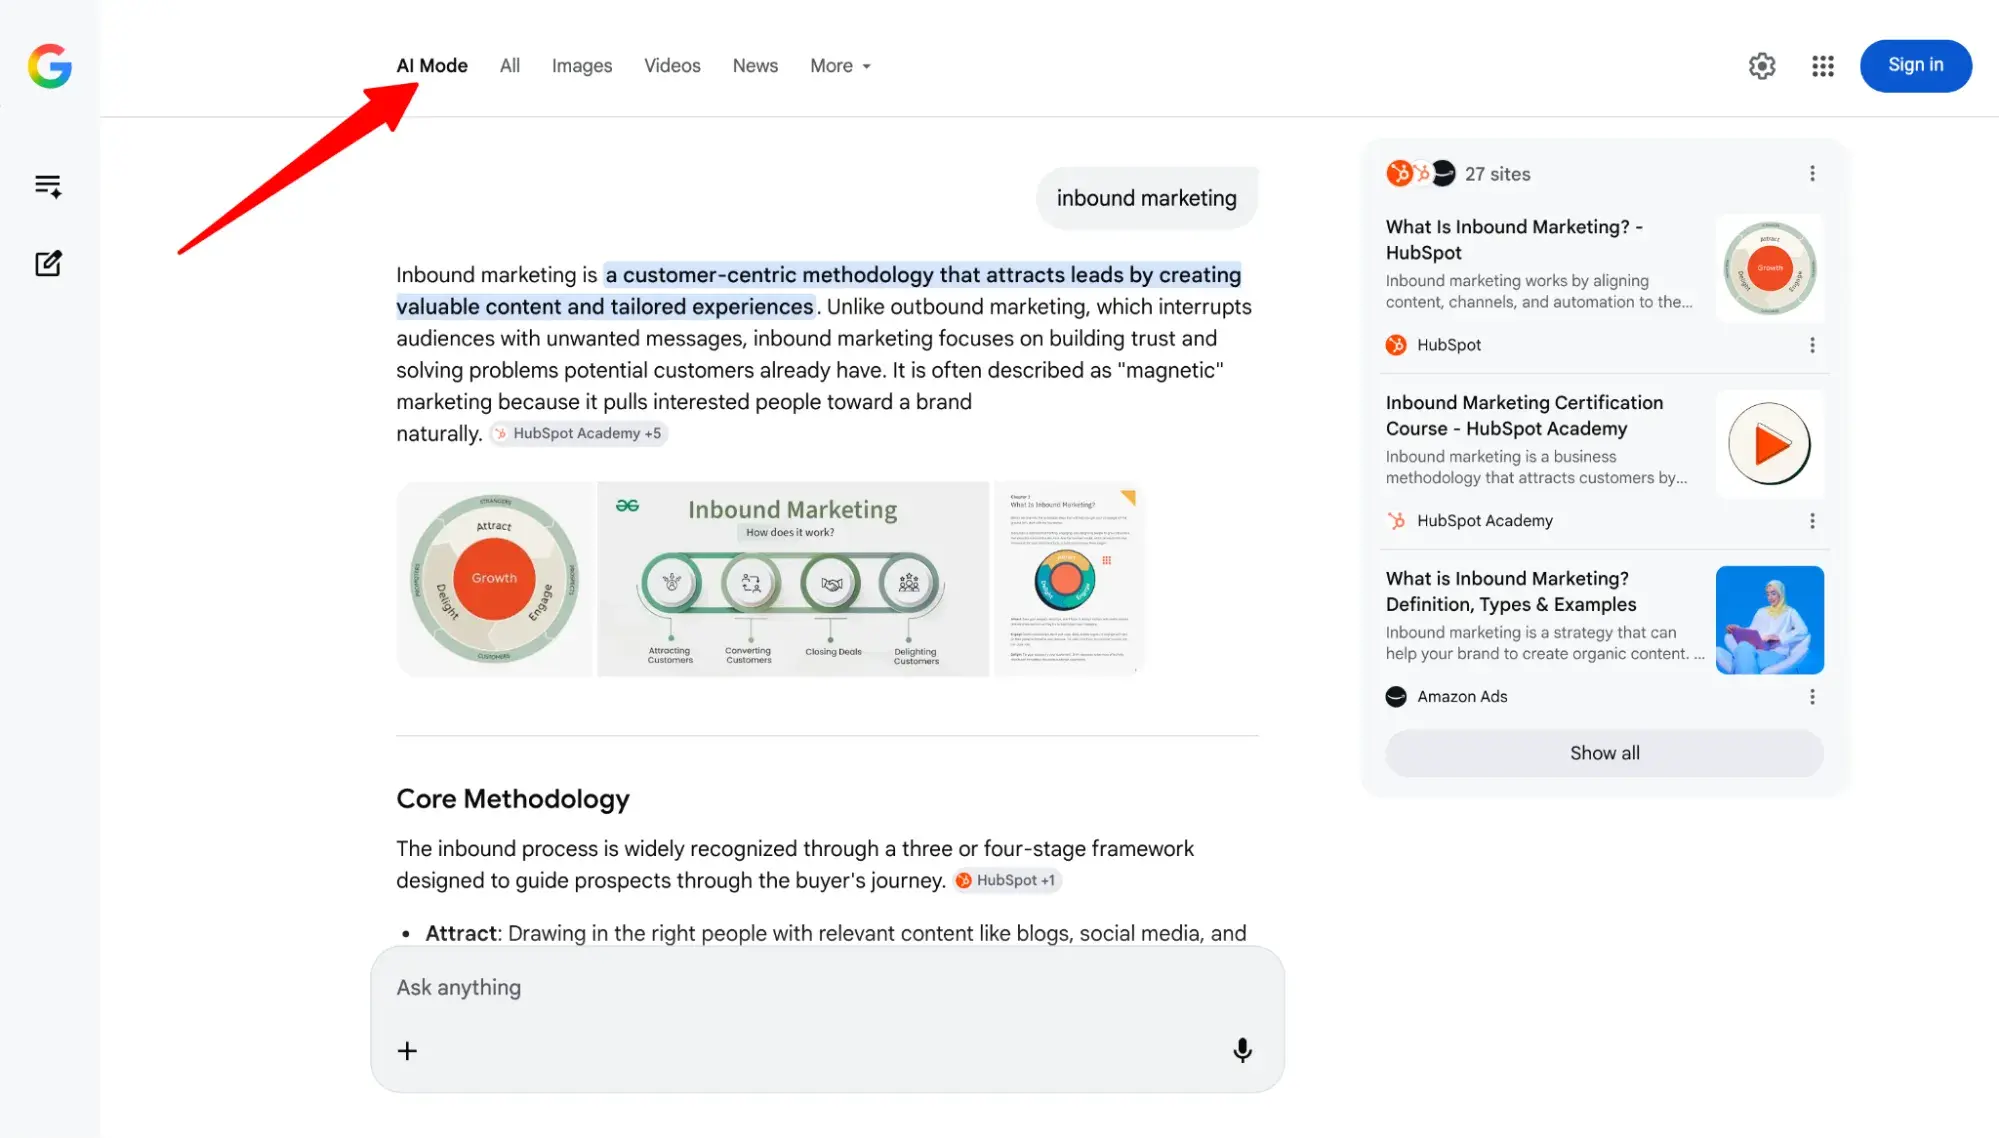
Task: Click the HubSpot Academy source name in sidebar
Action: 1484,521
